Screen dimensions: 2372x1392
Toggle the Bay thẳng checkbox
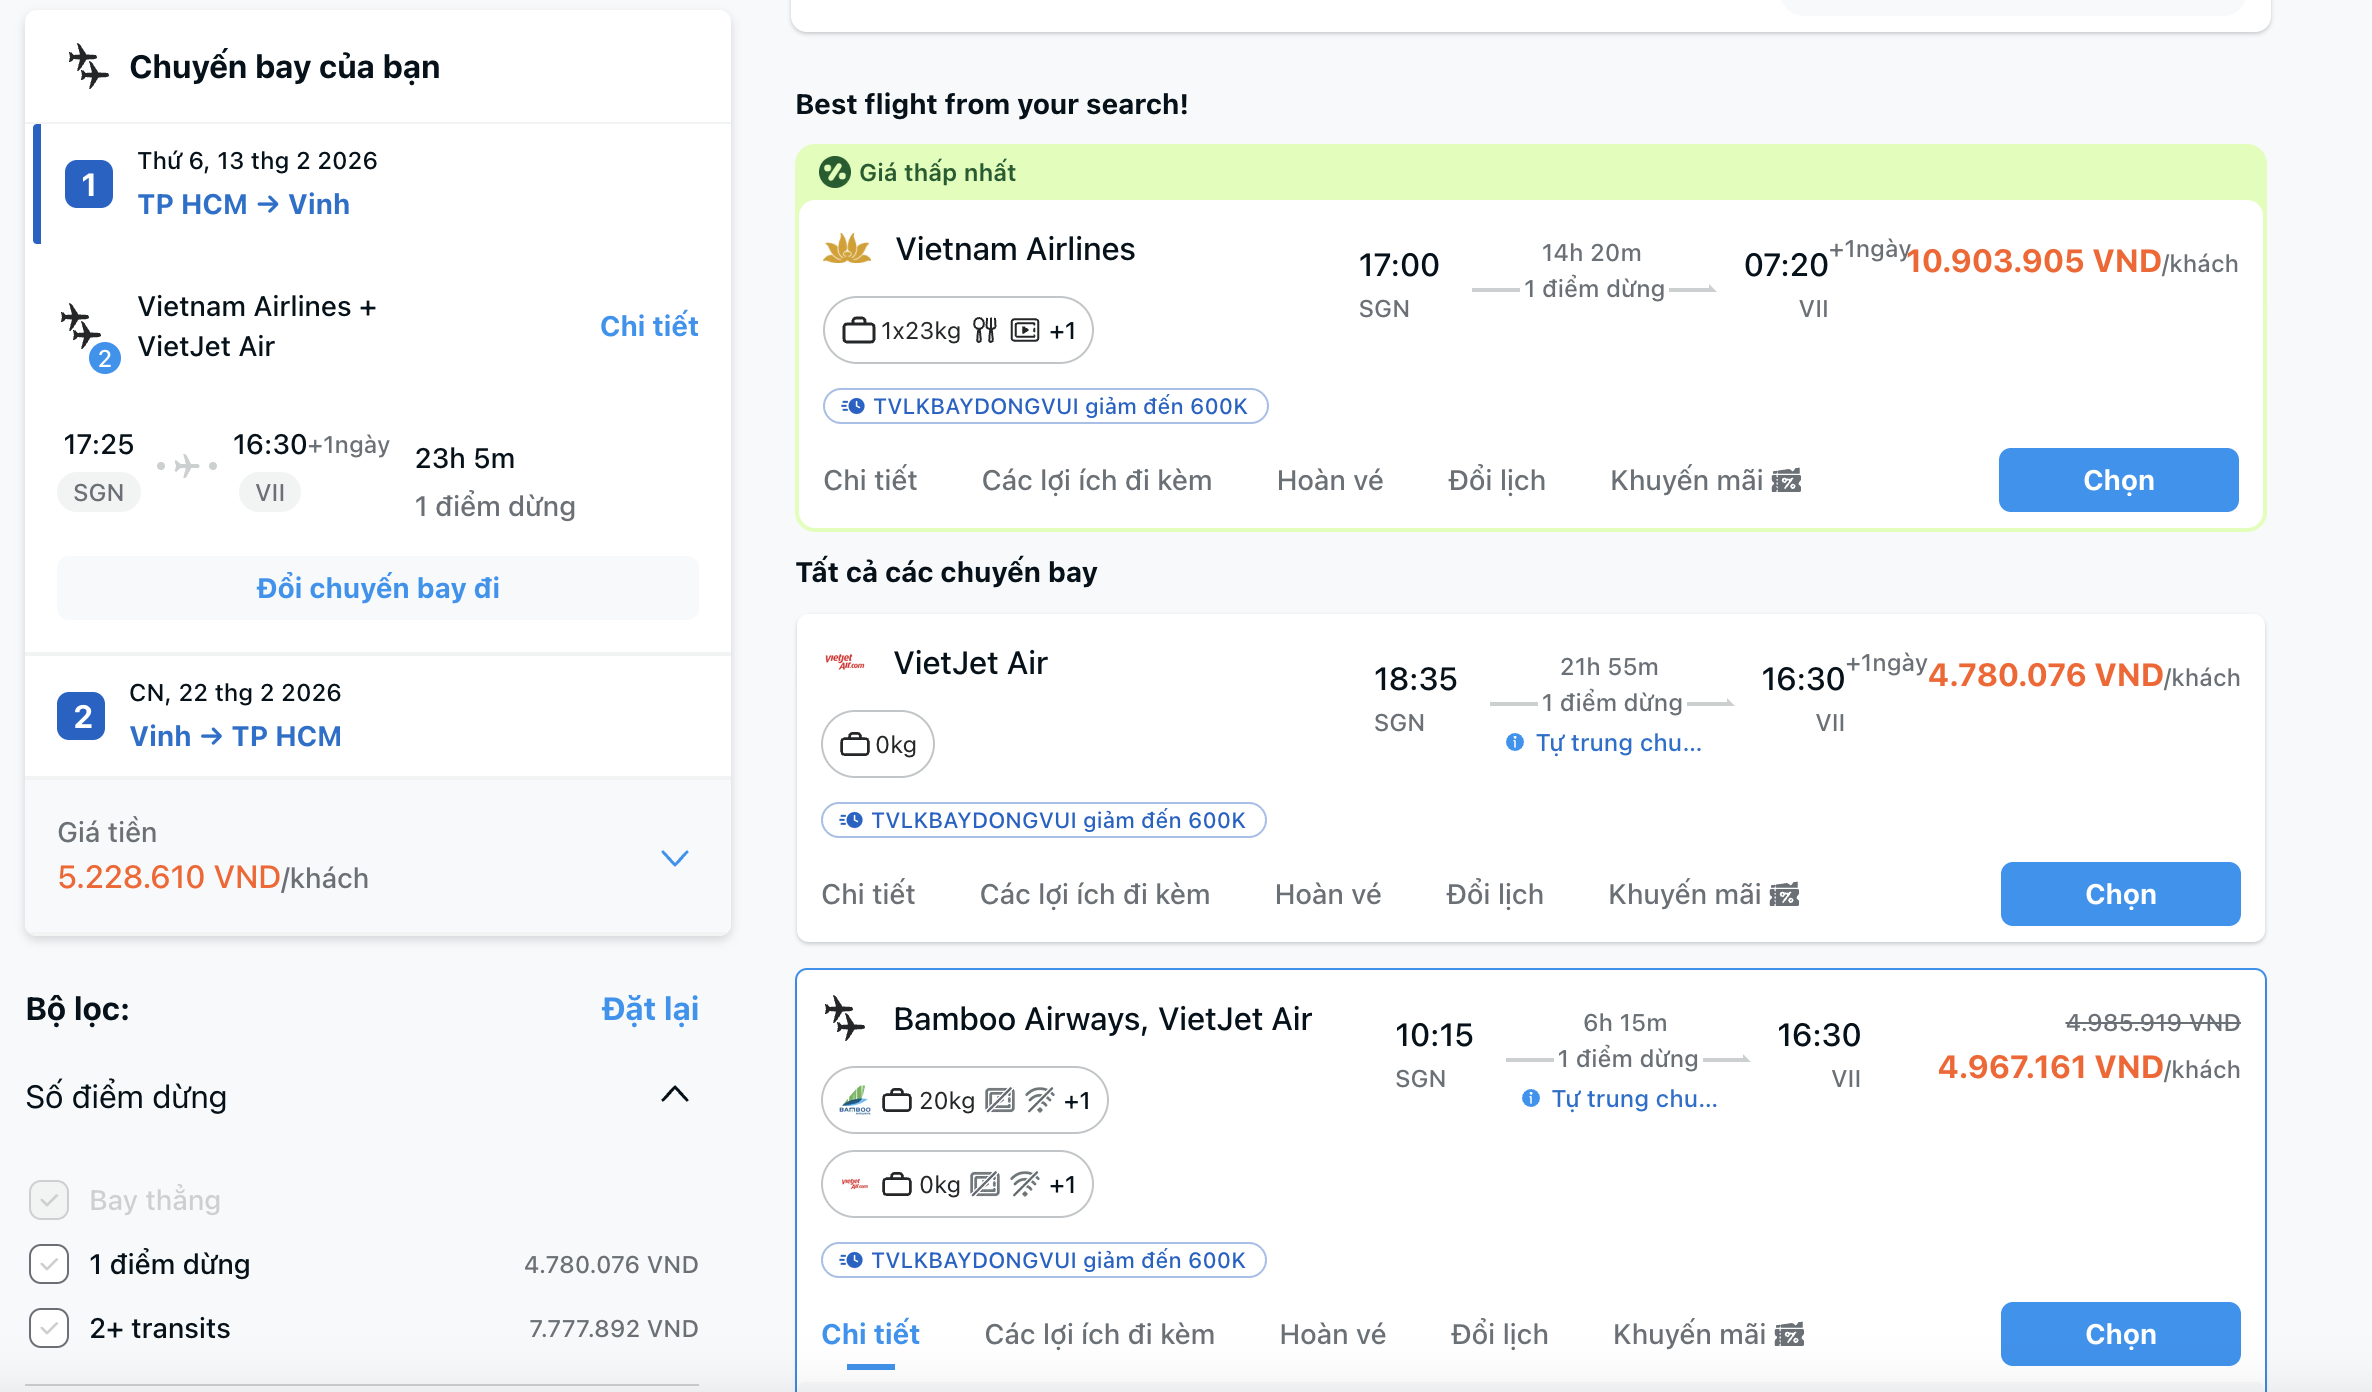click(x=49, y=1200)
